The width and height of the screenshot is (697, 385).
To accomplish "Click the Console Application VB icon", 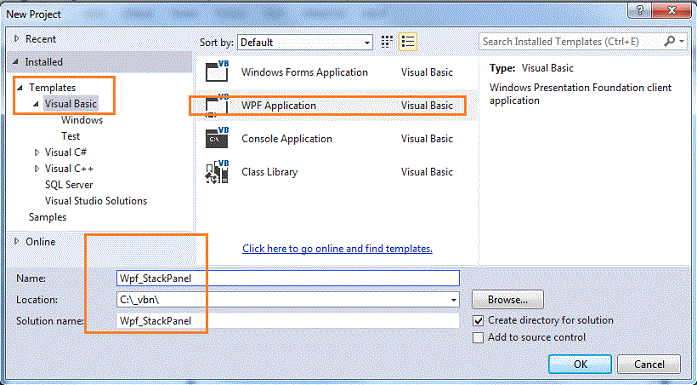I will point(217,138).
